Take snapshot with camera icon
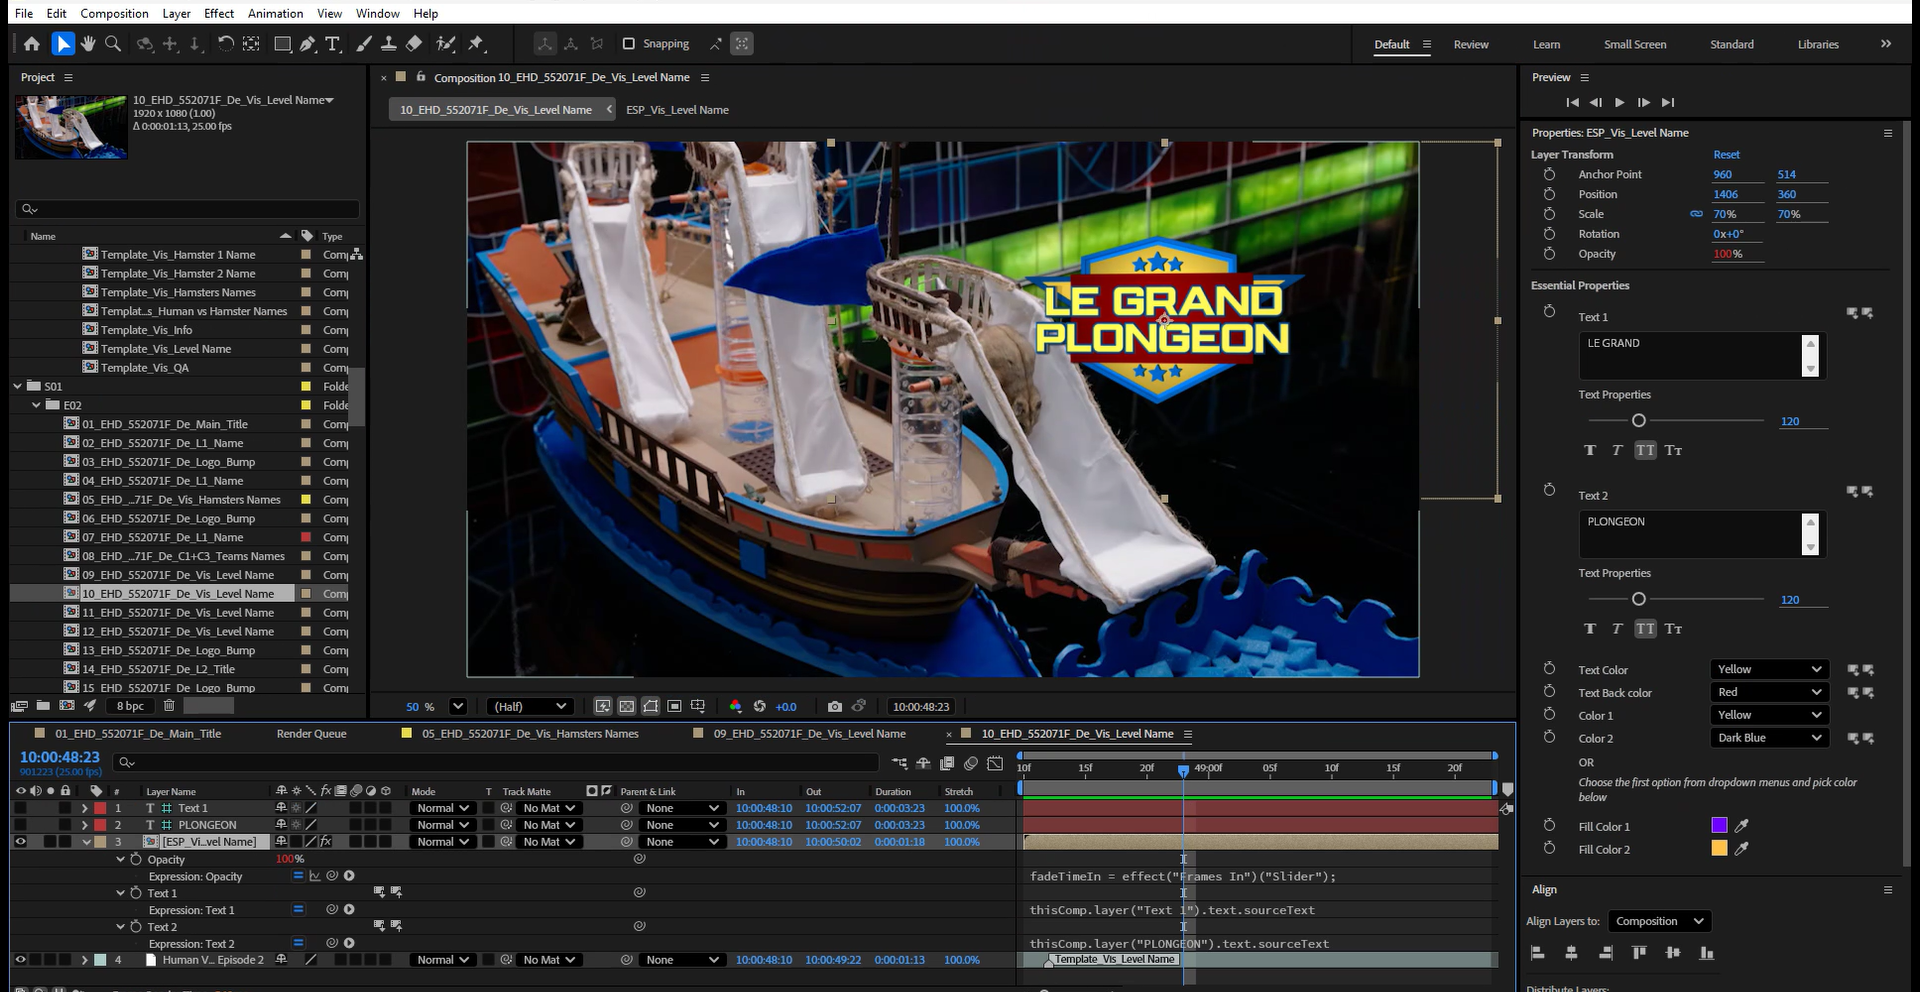Image resolution: width=1920 pixels, height=992 pixels. point(835,706)
